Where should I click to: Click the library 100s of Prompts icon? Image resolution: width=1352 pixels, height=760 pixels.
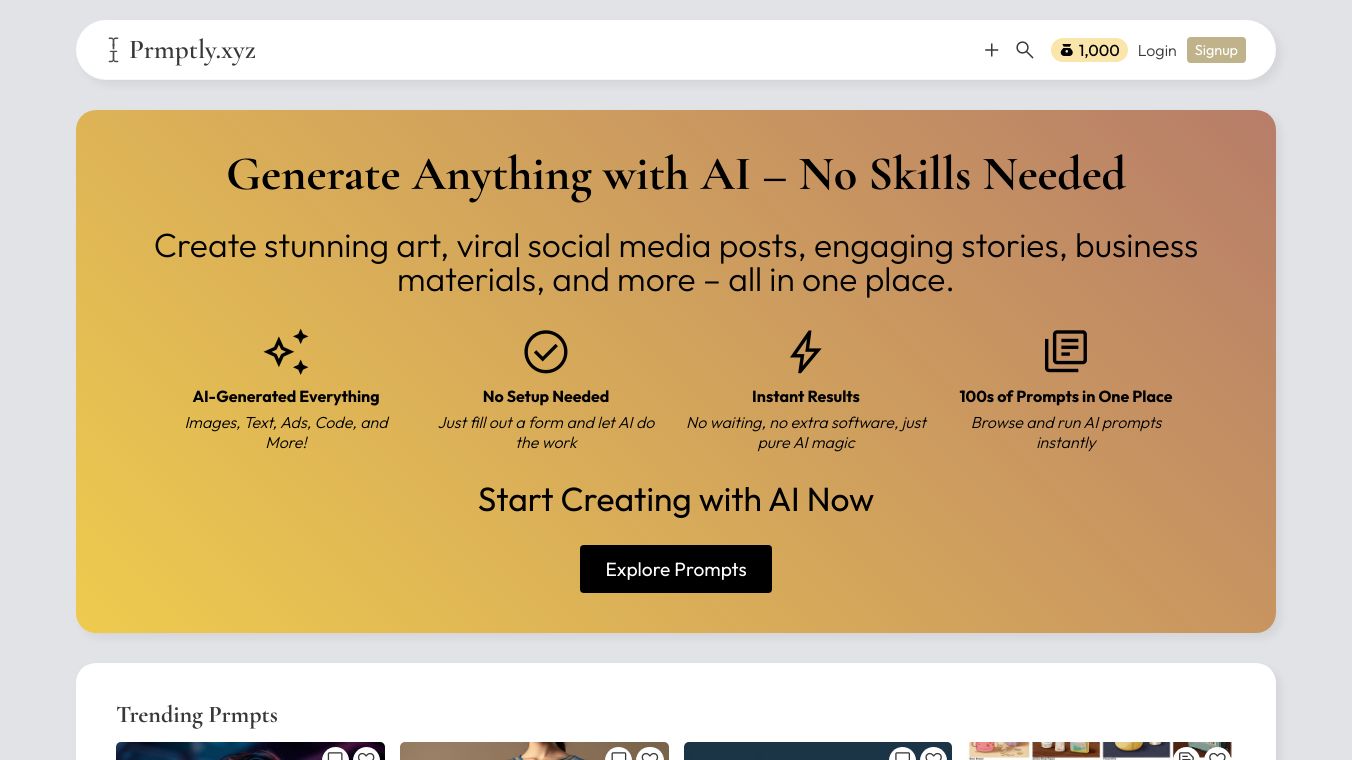point(1066,352)
